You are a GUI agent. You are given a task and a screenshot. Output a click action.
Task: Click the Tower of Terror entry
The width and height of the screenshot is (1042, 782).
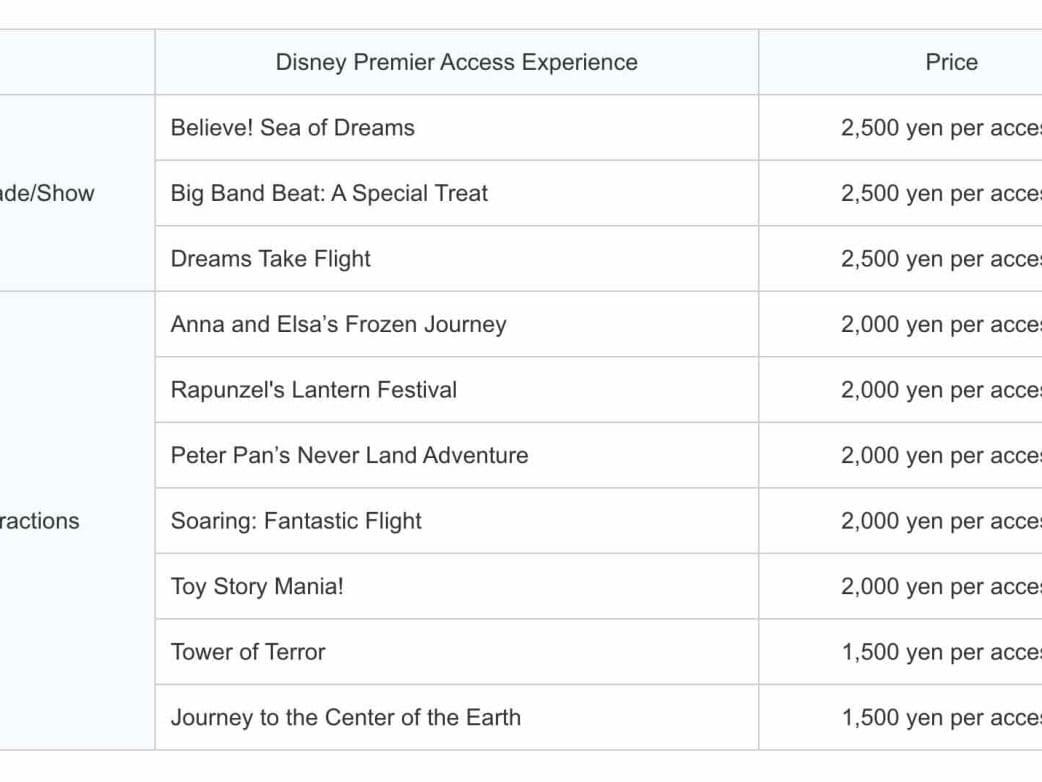248,652
